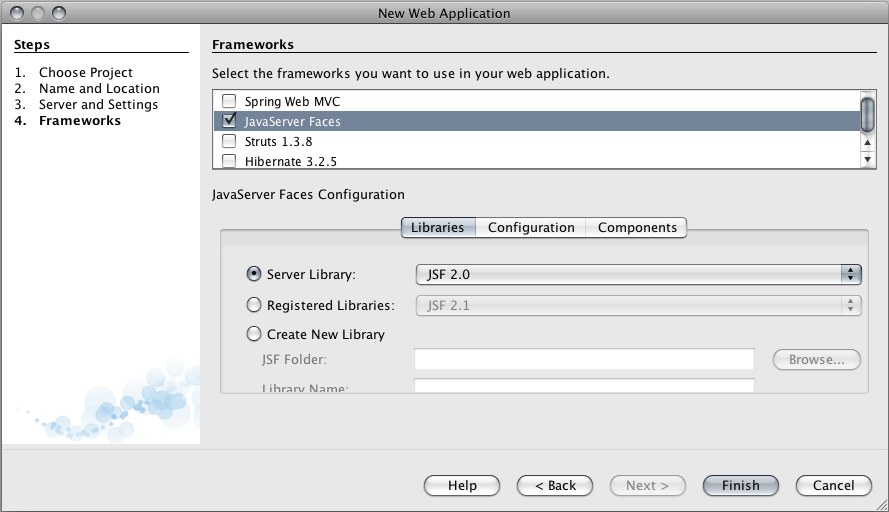
Task: Open the Configuration tab
Action: [x=531, y=227]
